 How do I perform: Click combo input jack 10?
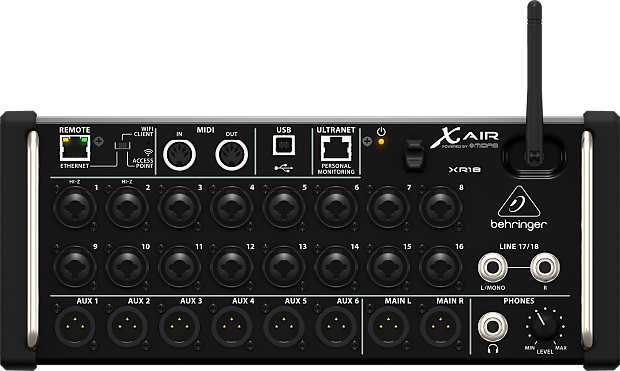coord(127,266)
